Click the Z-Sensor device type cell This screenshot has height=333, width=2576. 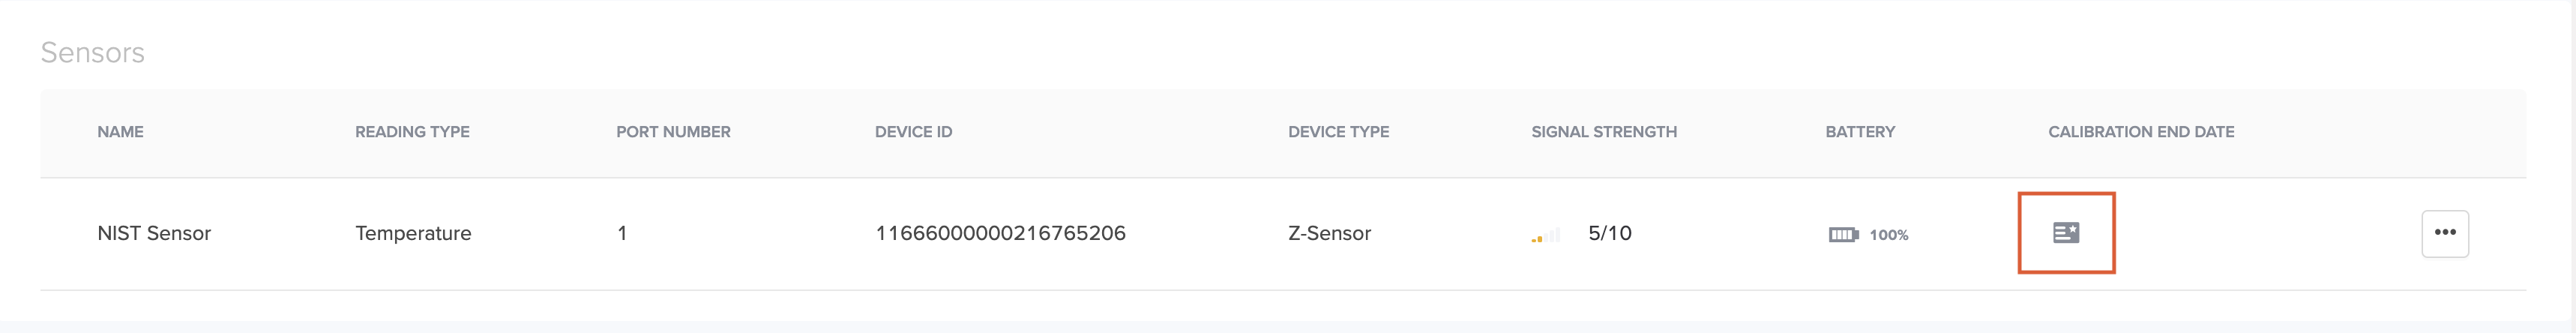(1329, 233)
